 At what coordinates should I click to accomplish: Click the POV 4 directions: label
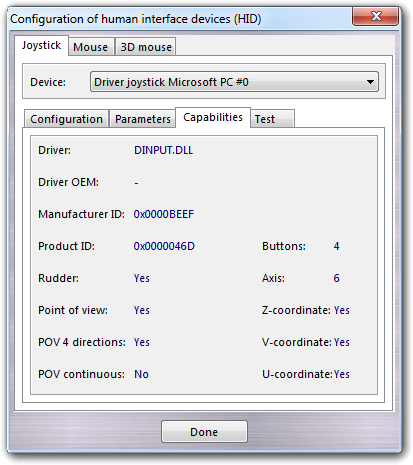[82, 342]
